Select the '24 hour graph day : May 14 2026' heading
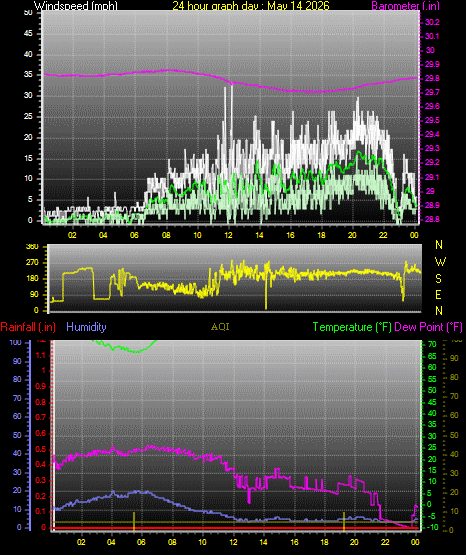Screen dimensions: 466x555 click(251, 6)
